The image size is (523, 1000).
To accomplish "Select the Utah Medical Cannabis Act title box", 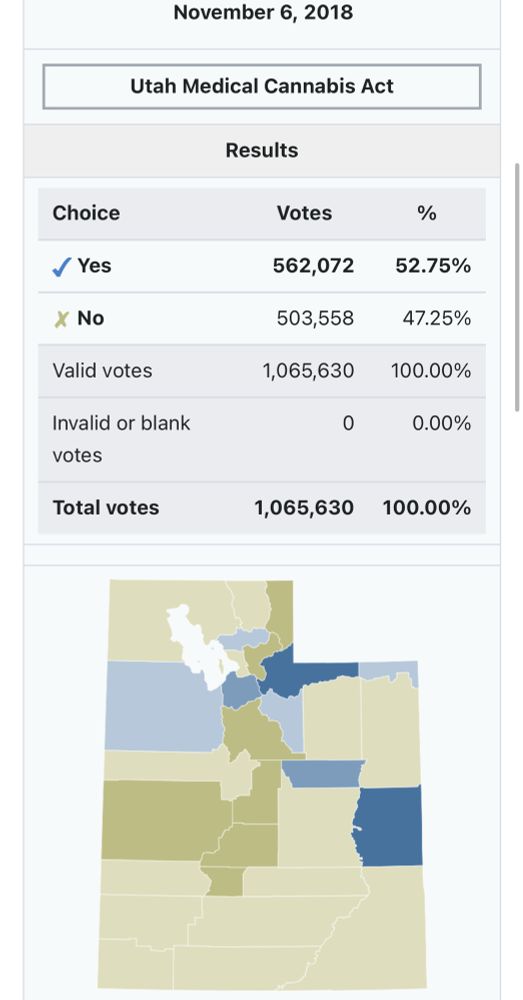I will pos(262,86).
